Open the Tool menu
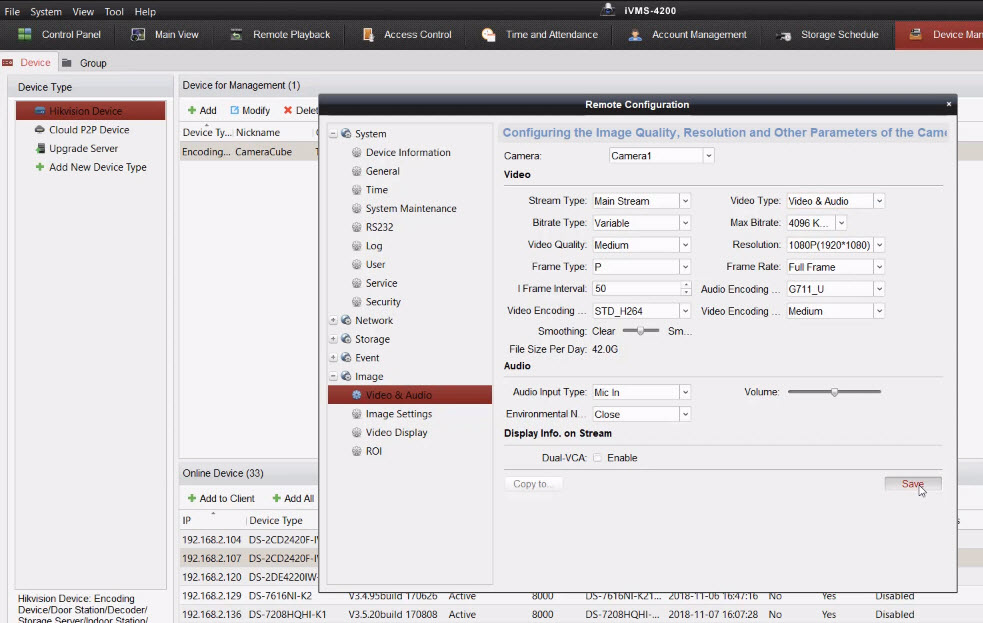Image resolution: width=983 pixels, height=623 pixels. point(114,12)
